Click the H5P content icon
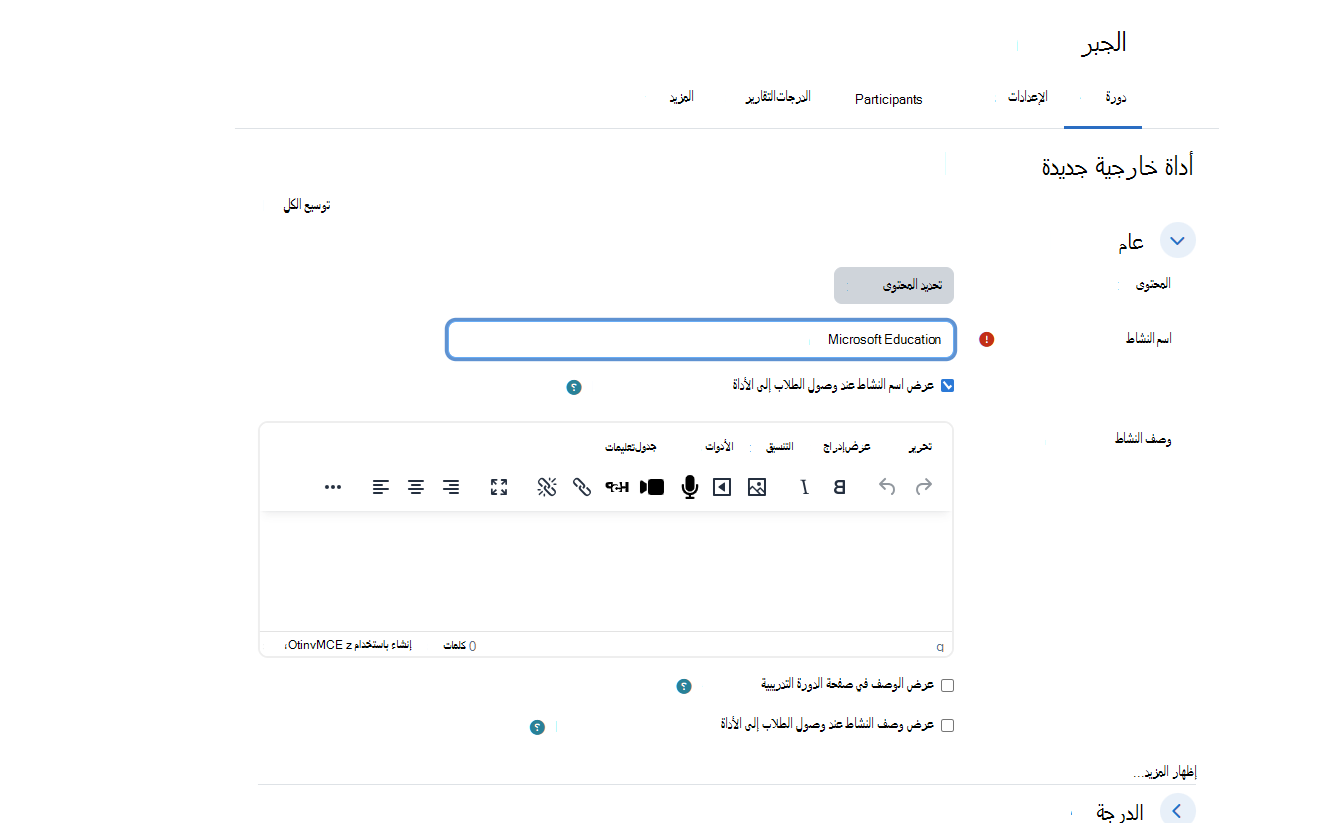This screenshot has width=1324, height=823. tap(616, 487)
